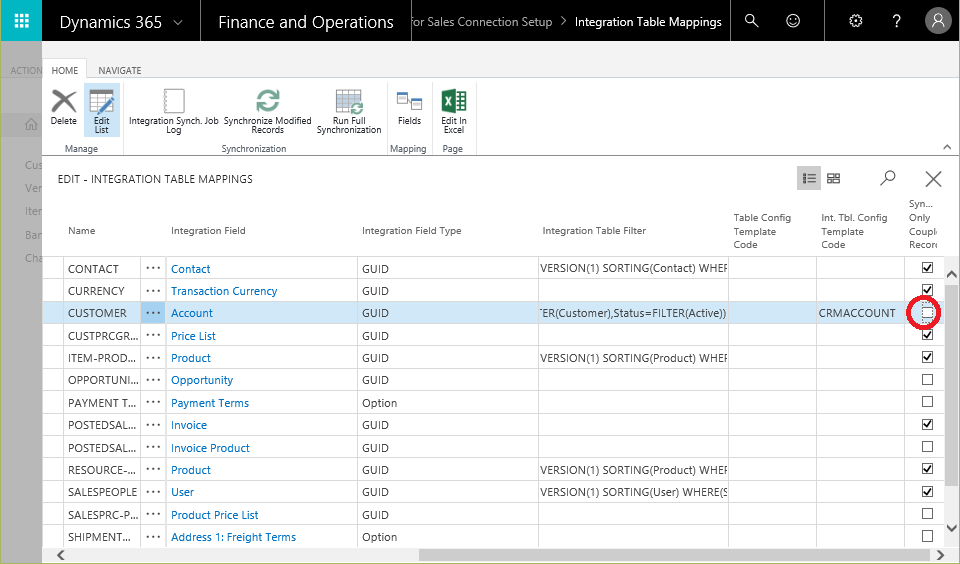Uncheck the SALESPEOPLE row synch checkbox

[928, 491]
